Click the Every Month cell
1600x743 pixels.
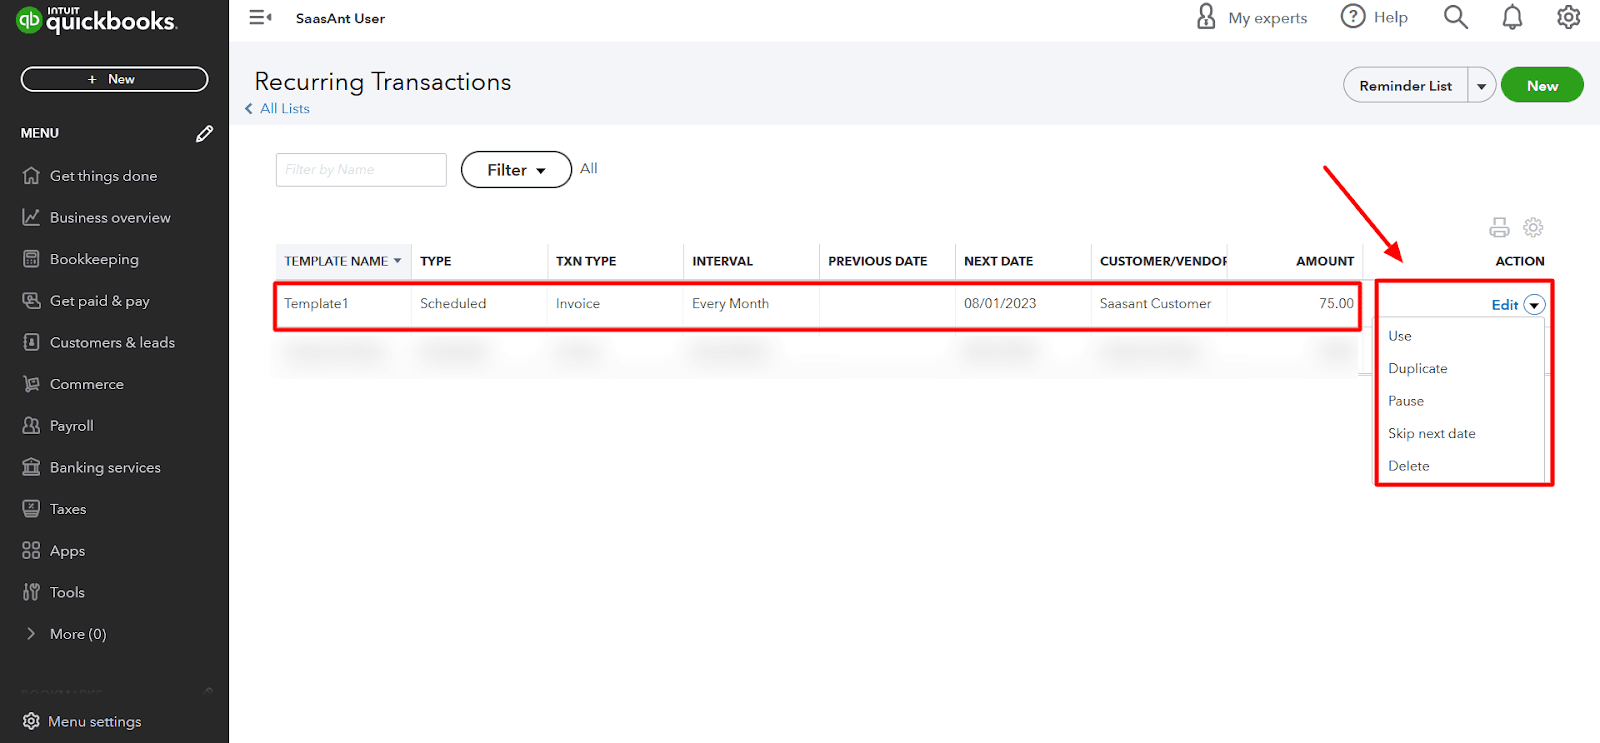click(730, 303)
